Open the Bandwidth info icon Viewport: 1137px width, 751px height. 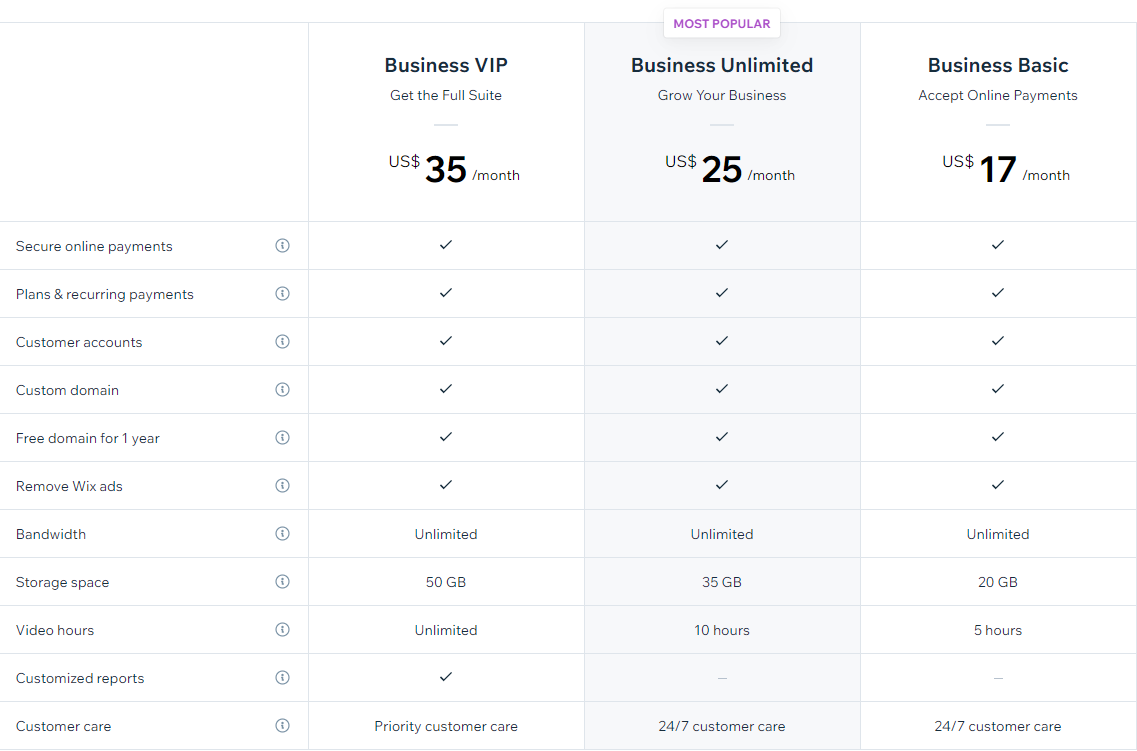pyautogui.click(x=282, y=534)
